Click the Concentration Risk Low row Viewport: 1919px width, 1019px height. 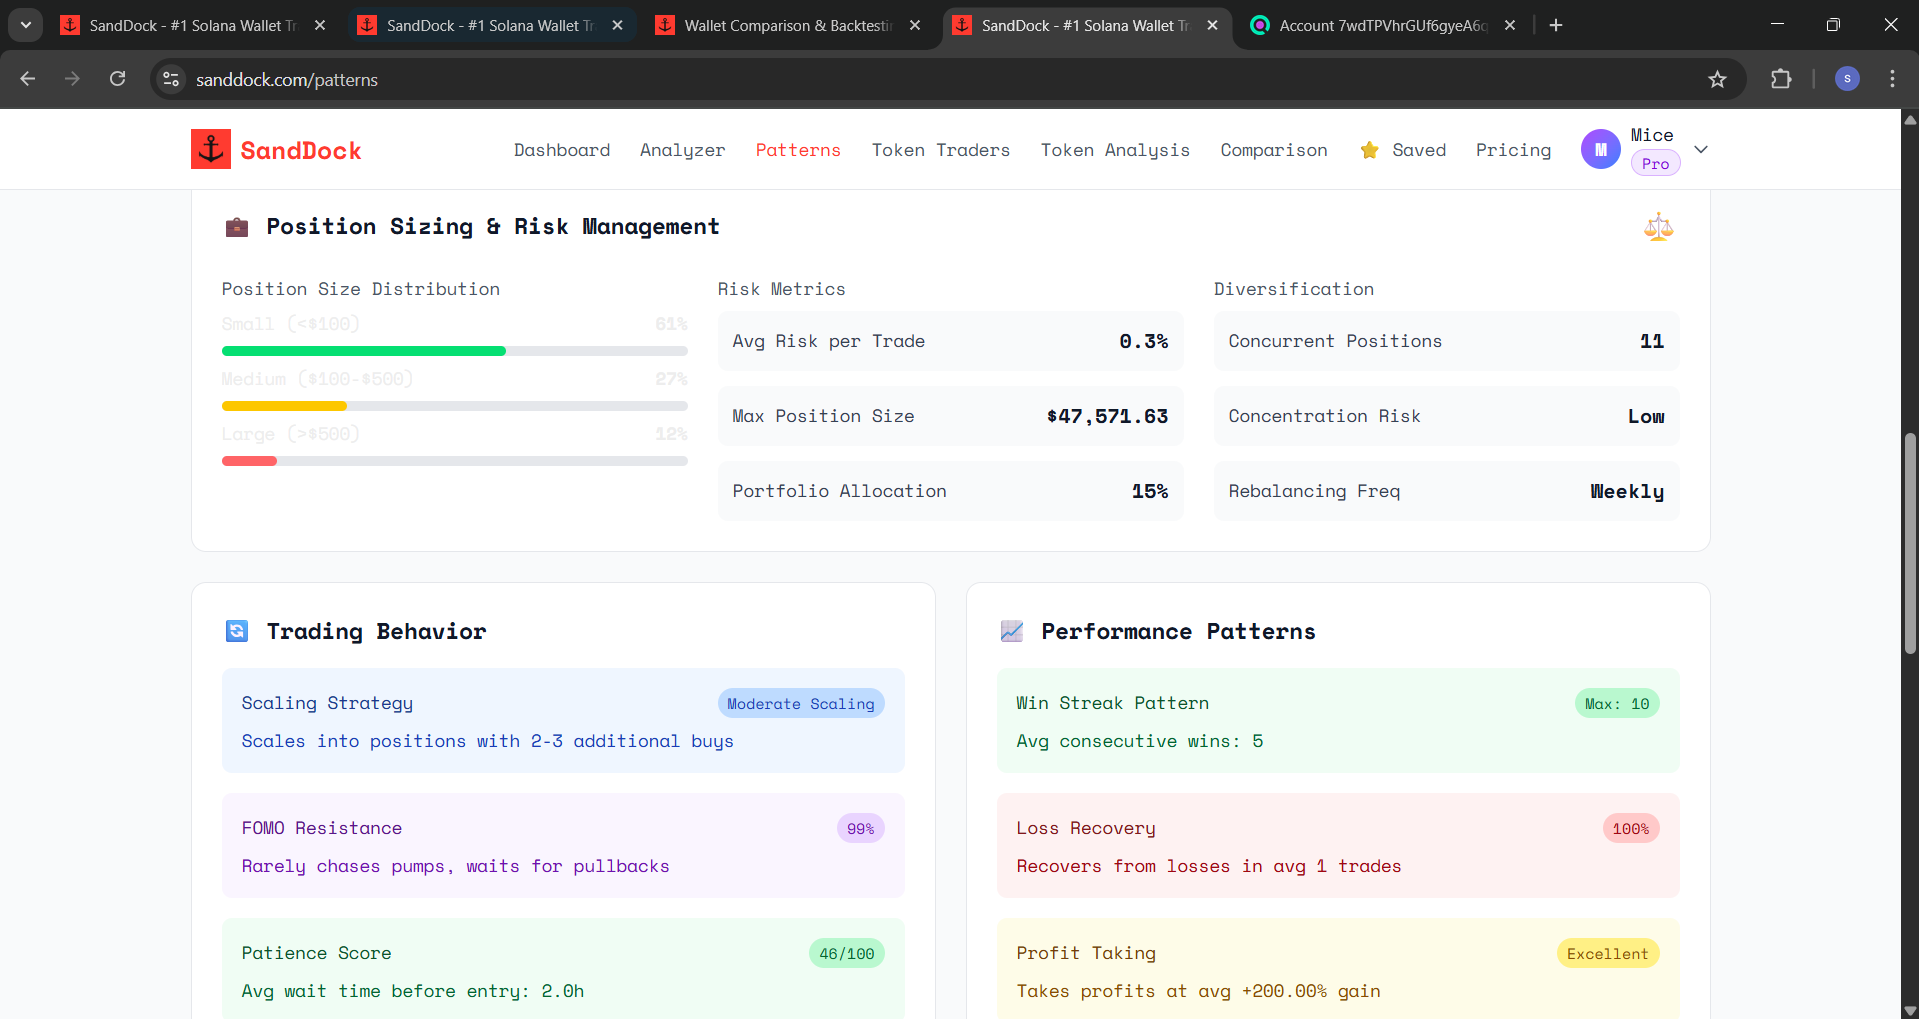(1446, 416)
